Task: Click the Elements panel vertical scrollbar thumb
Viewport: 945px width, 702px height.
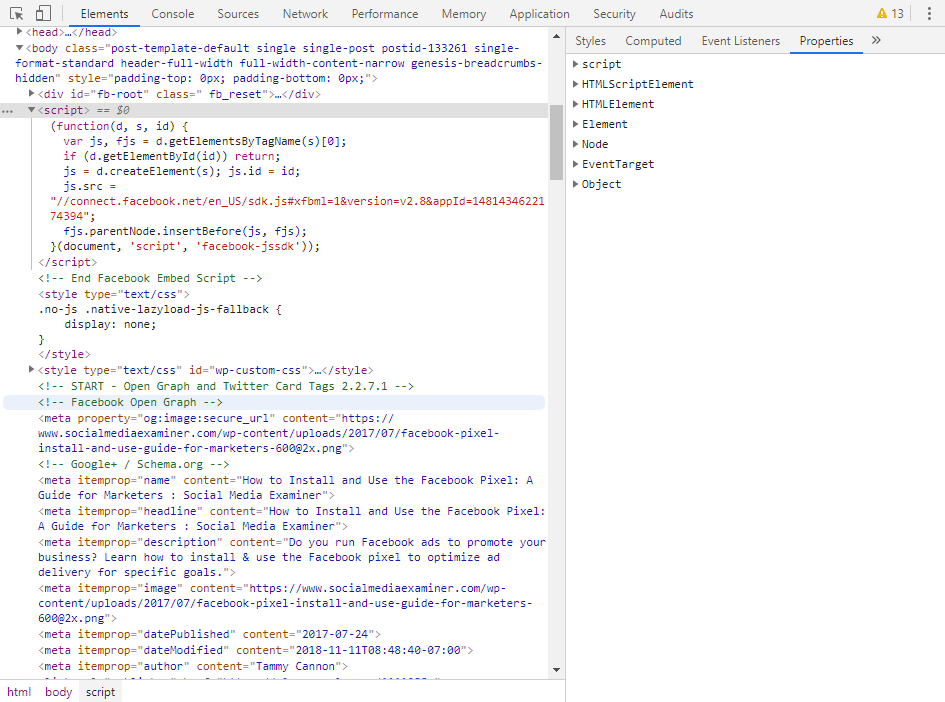Action: [556, 140]
